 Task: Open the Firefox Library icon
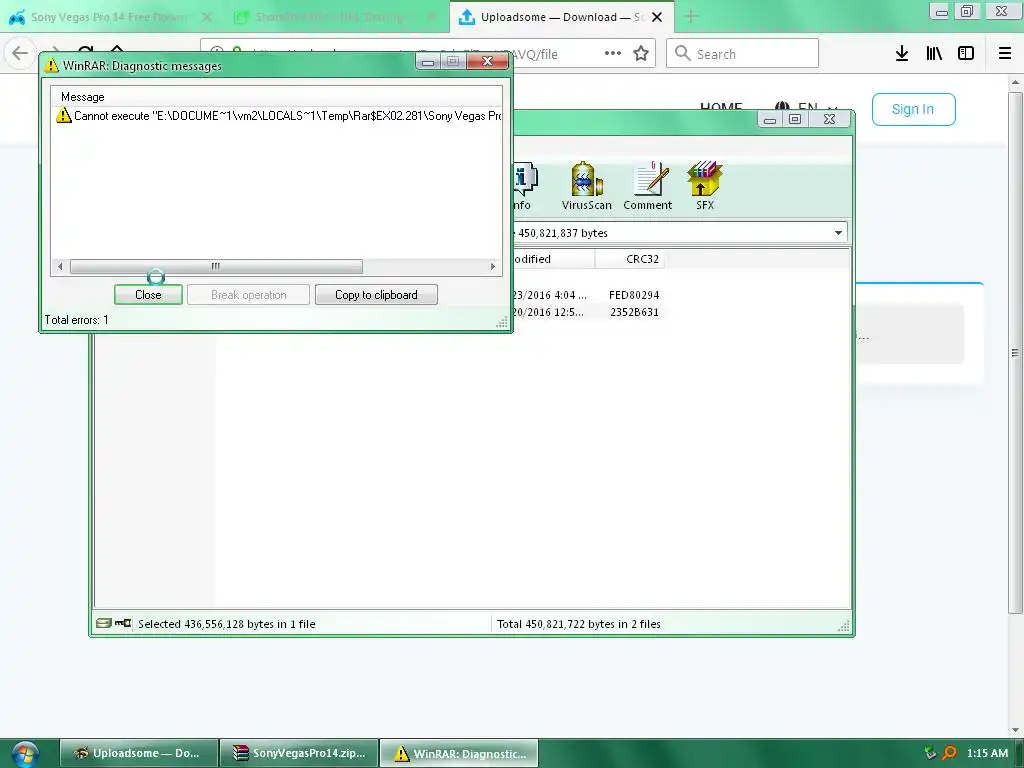click(934, 54)
